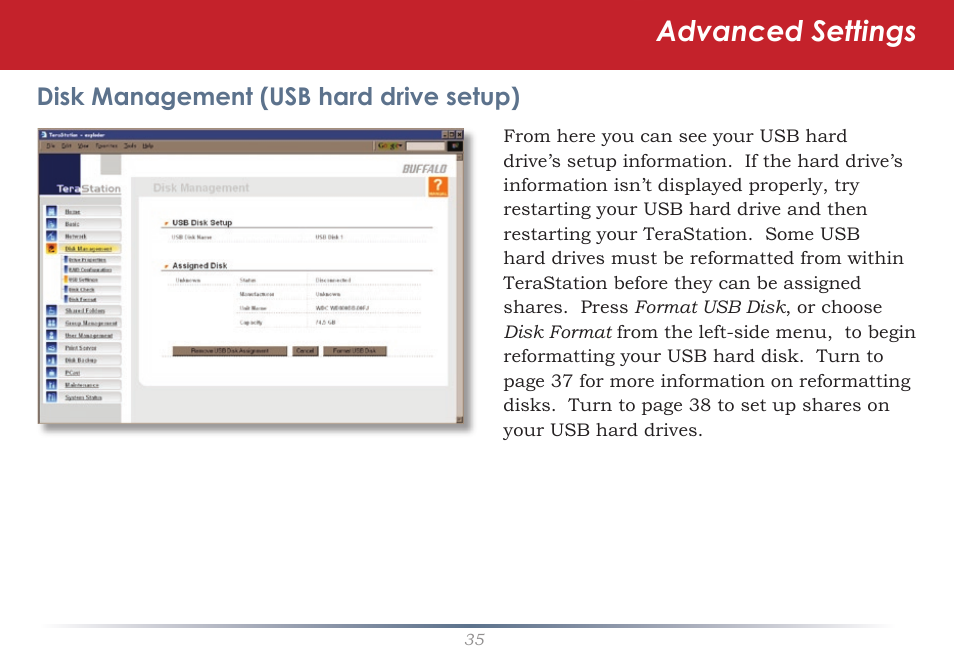Click the Disk Management link text
954x661 pixels.
click(x=88, y=249)
